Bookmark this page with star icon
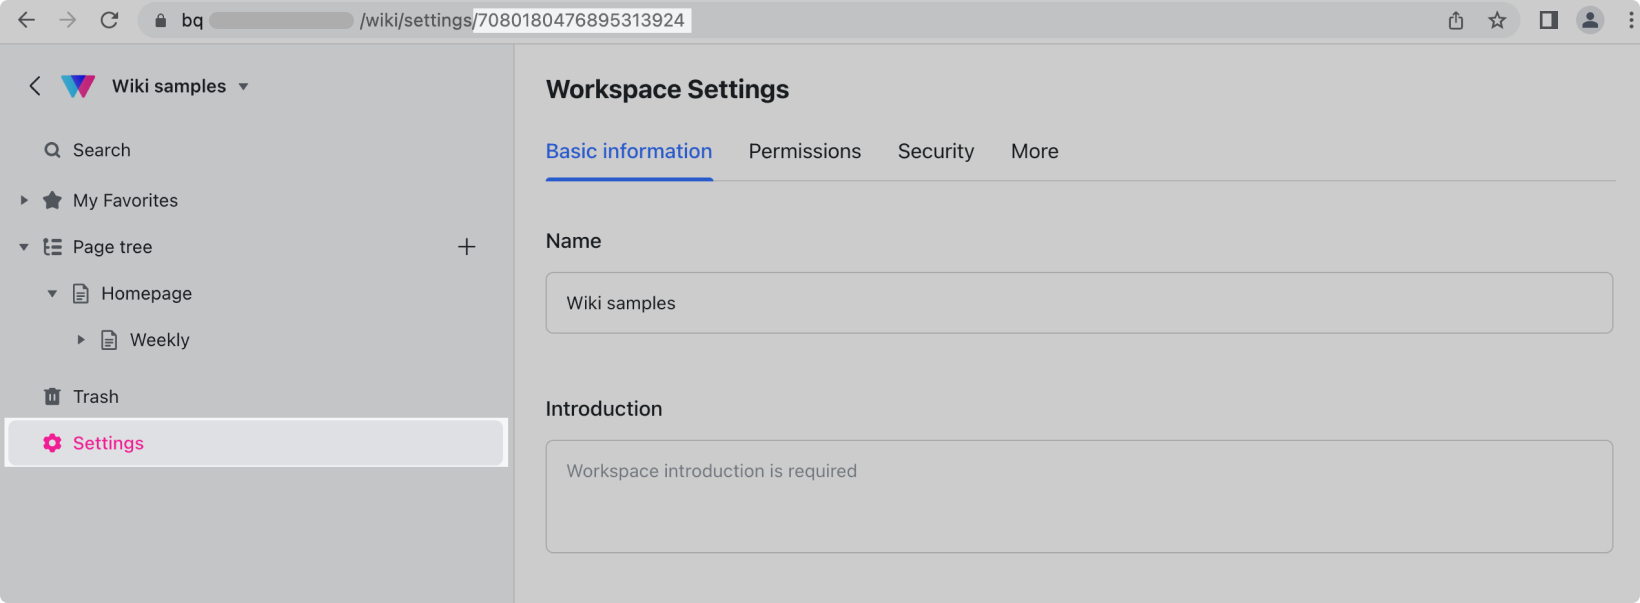The height and width of the screenshot is (603, 1640). (x=1497, y=20)
